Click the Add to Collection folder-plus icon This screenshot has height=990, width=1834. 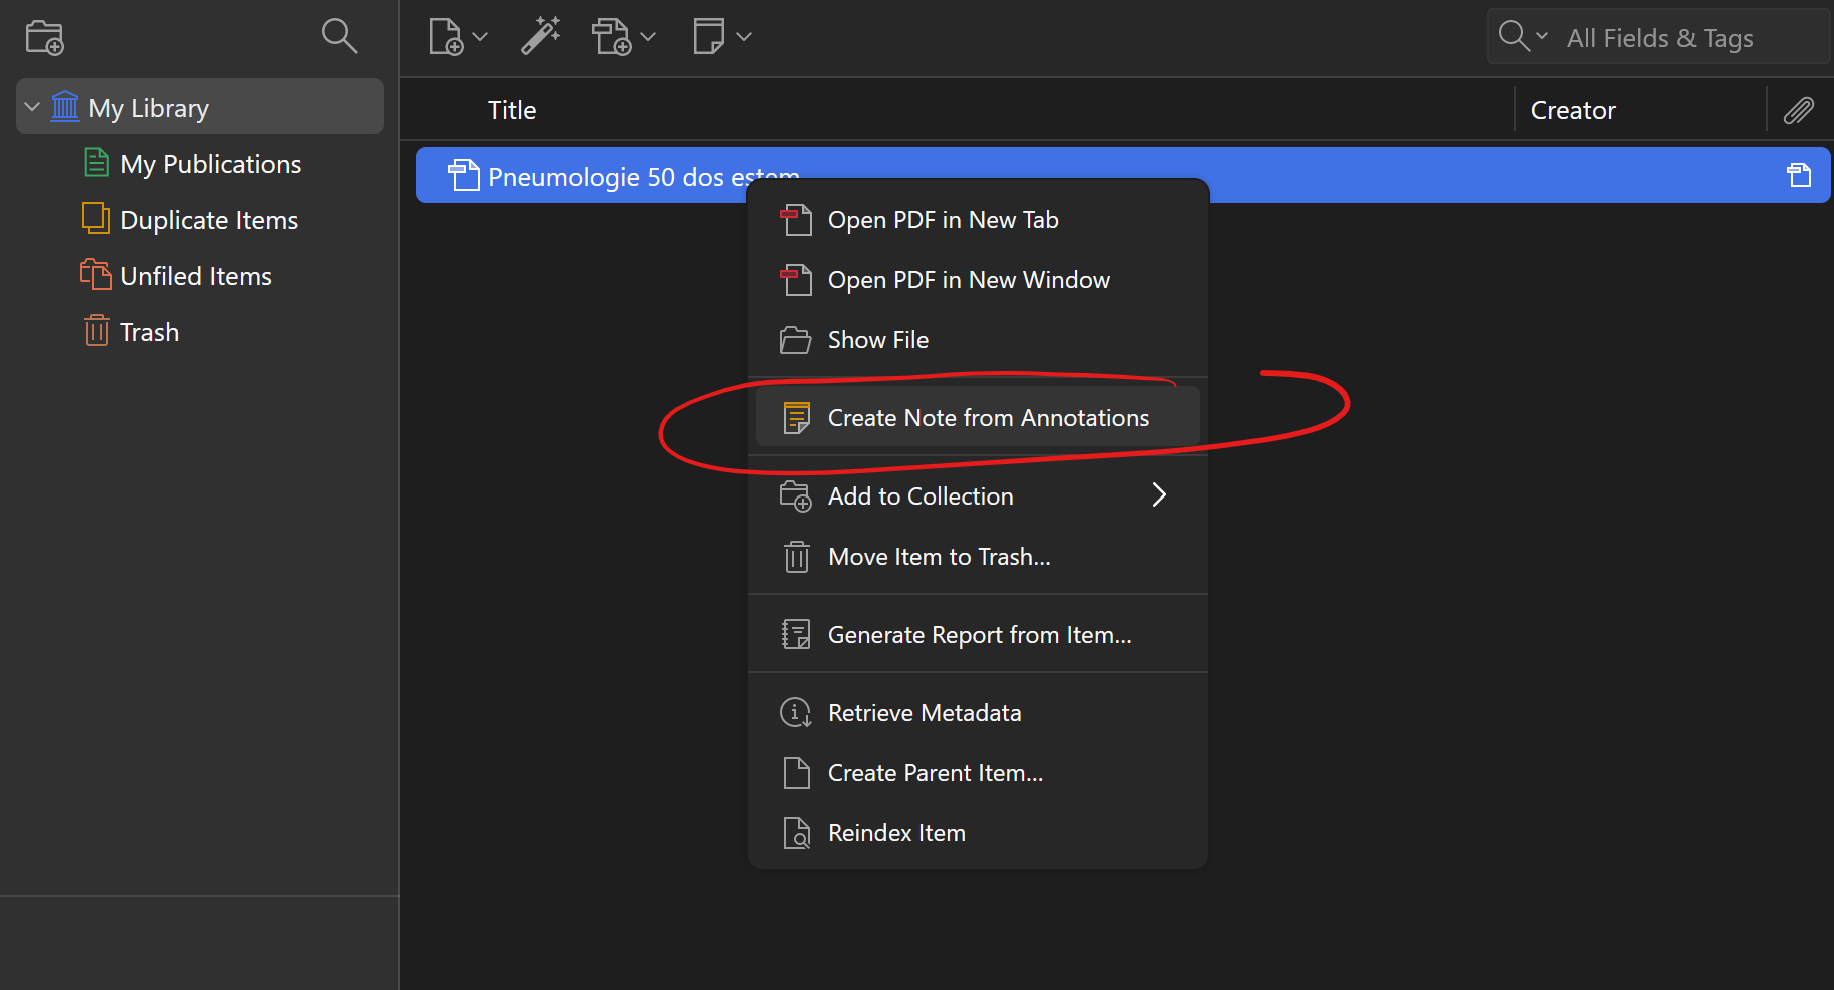[796, 496]
